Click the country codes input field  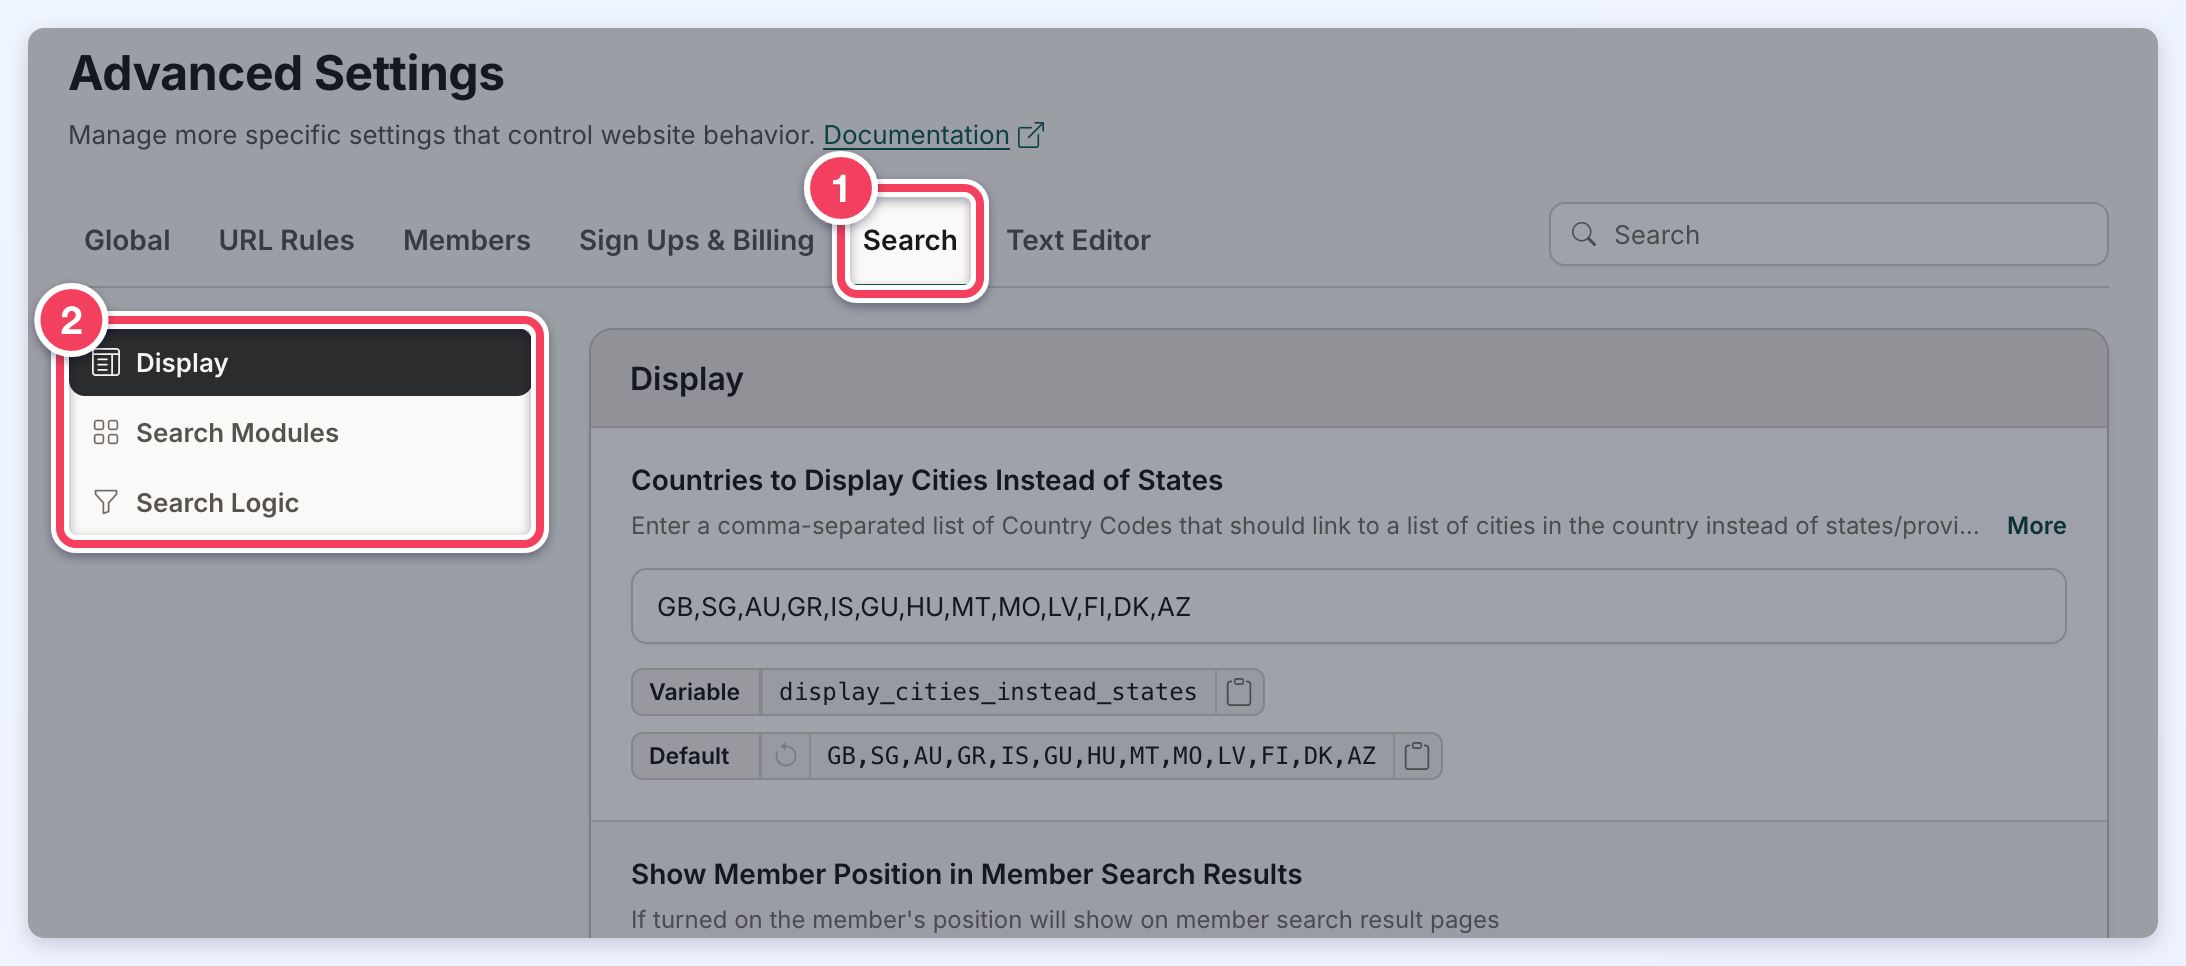coord(1349,606)
